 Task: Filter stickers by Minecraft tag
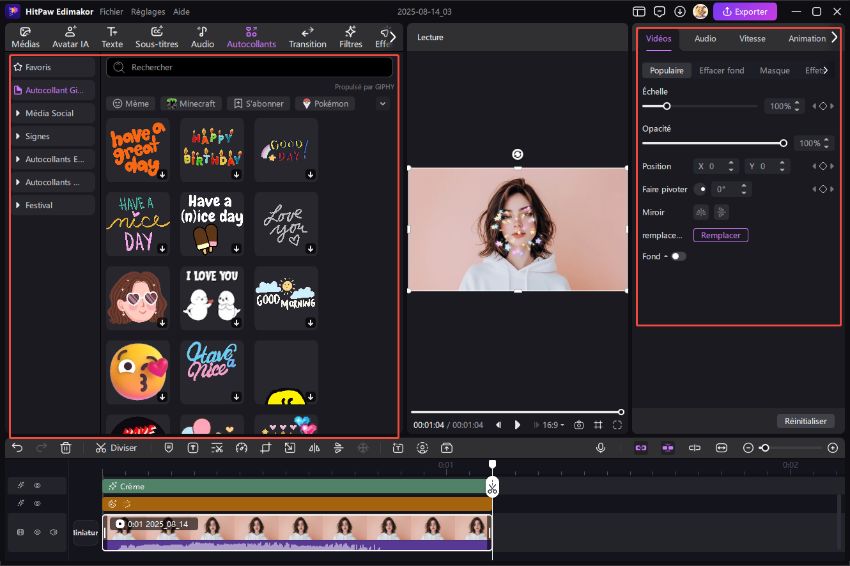click(191, 104)
